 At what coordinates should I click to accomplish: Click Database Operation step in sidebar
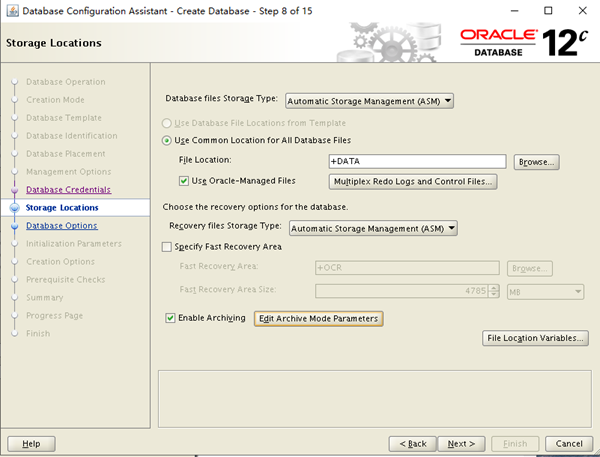coord(66,82)
